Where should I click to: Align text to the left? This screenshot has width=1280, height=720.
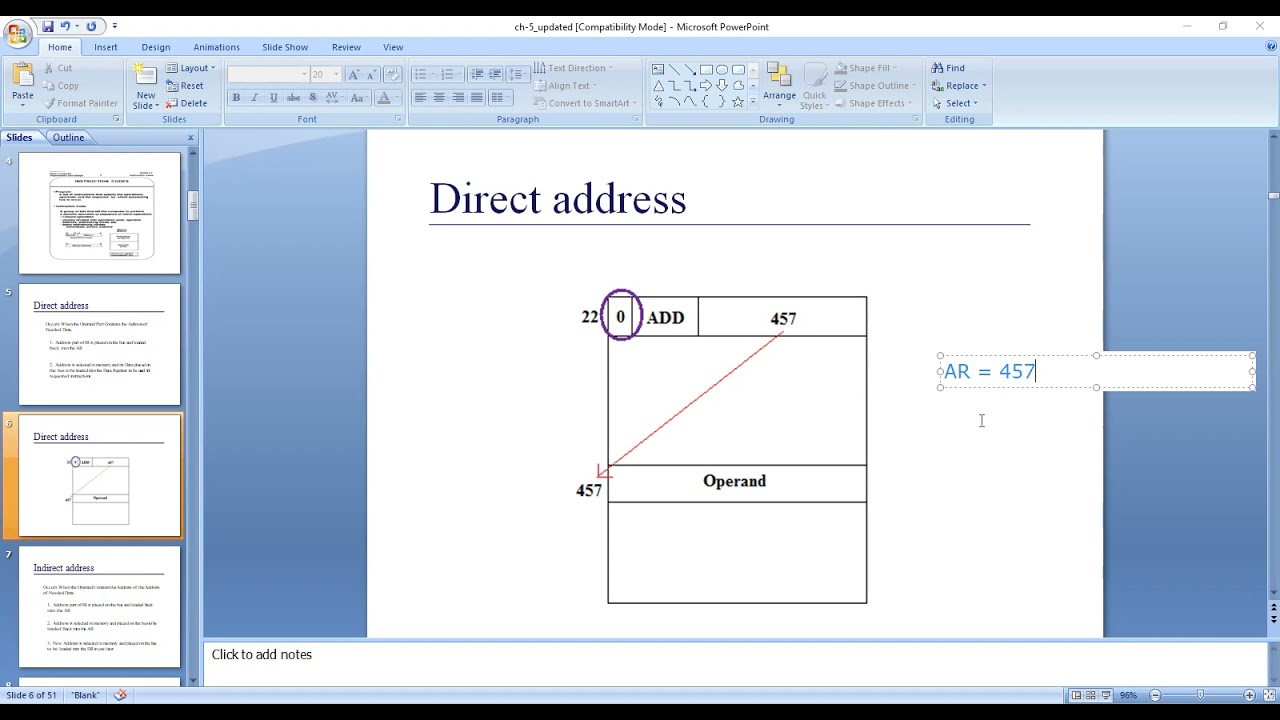point(420,98)
